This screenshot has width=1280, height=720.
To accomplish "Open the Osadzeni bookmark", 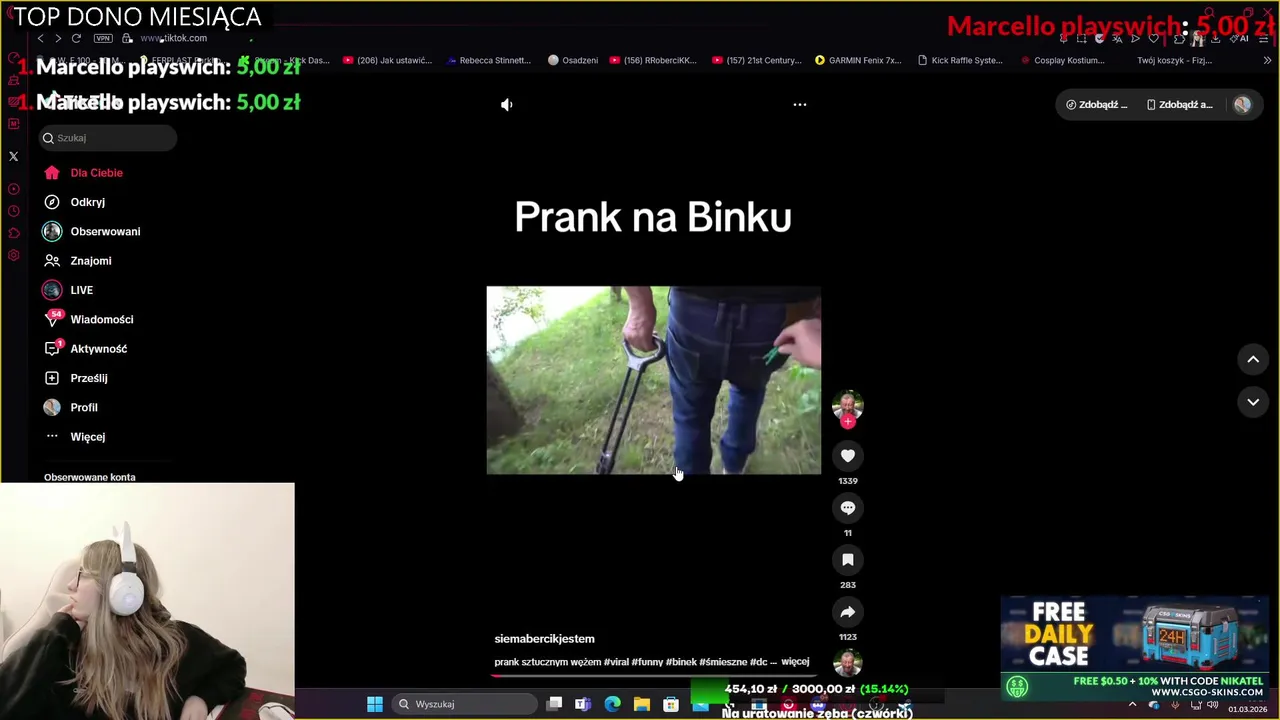I will [573, 60].
